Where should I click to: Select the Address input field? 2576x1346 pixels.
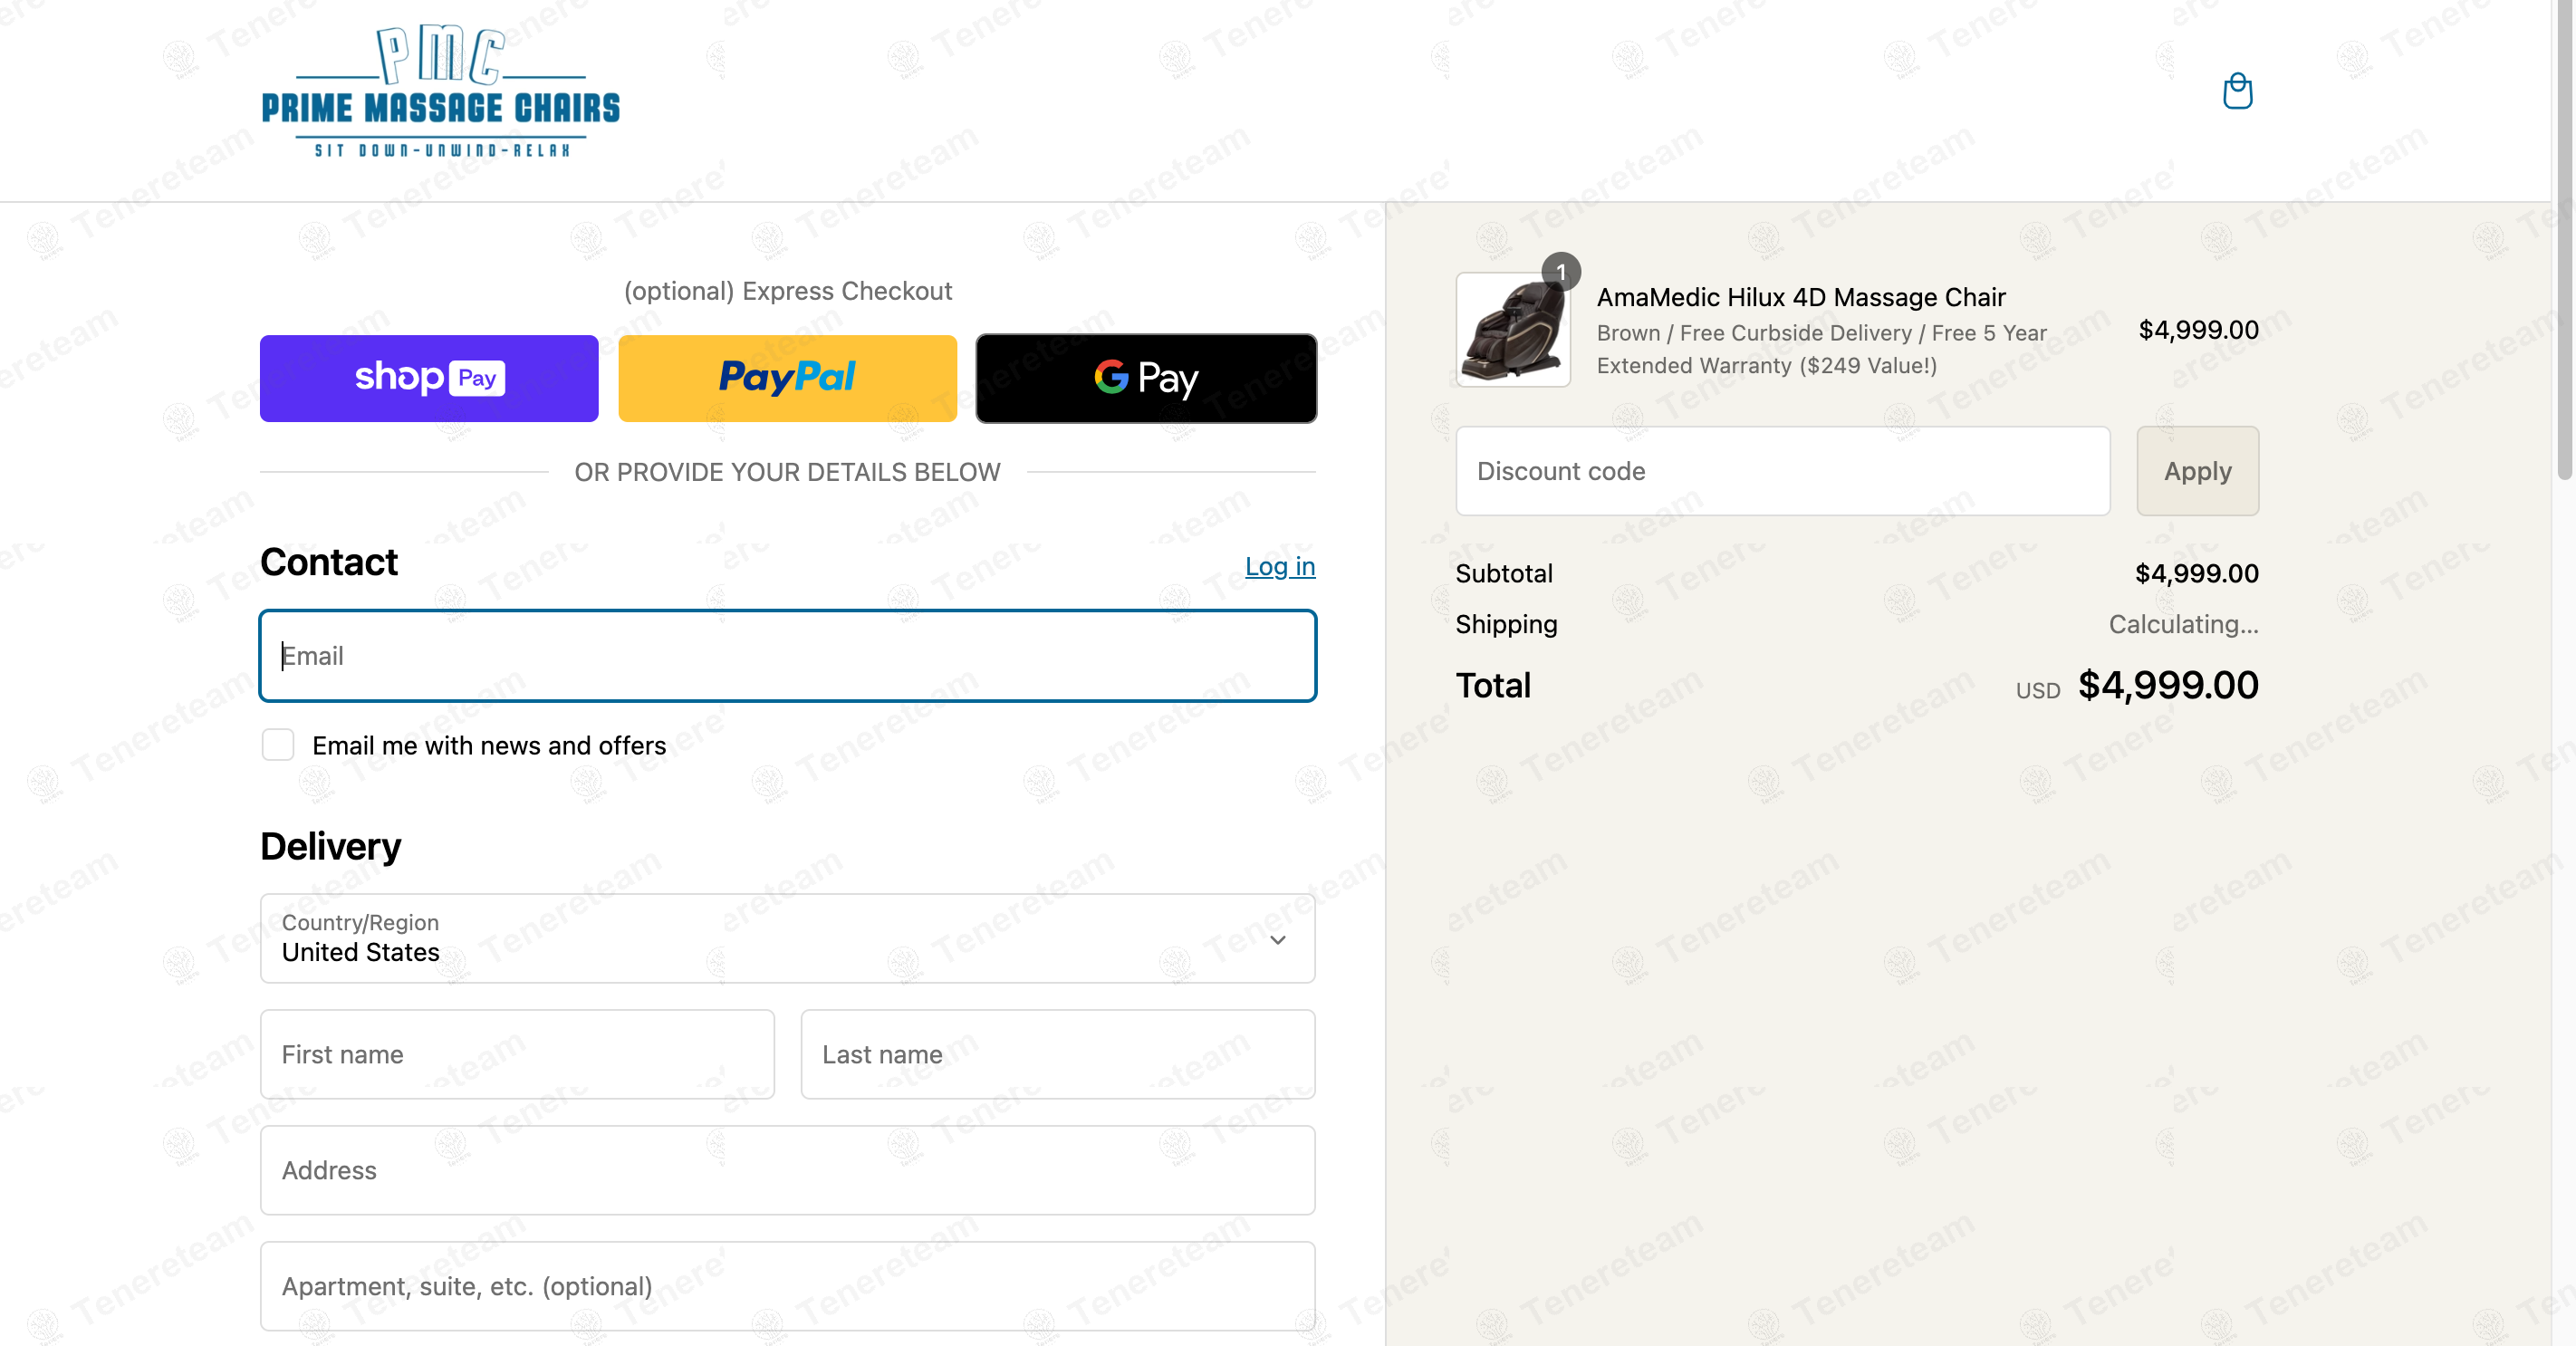(x=788, y=1170)
